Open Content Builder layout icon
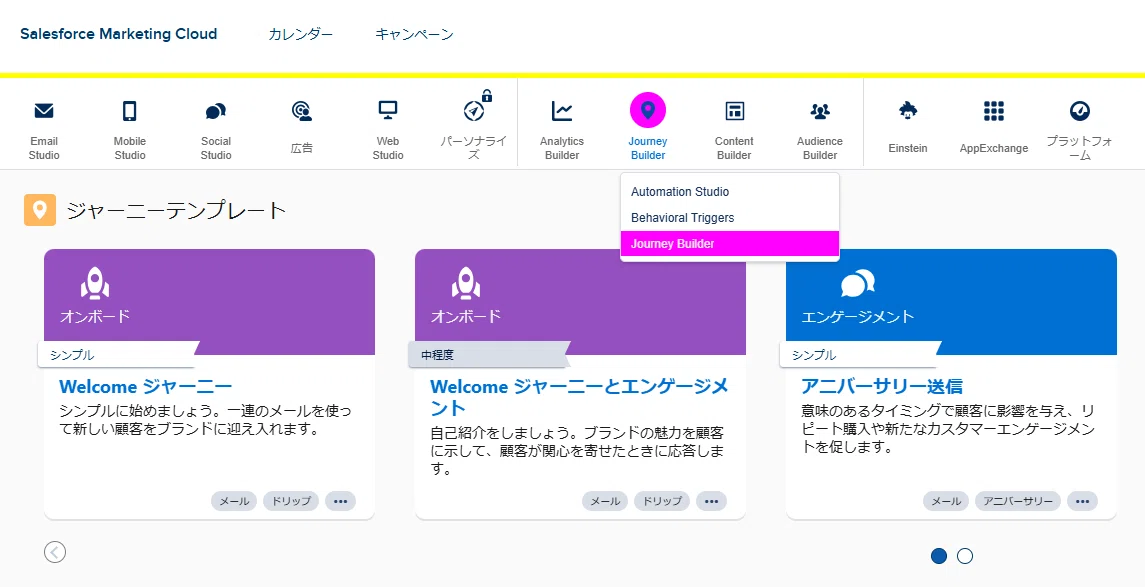This screenshot has height=587, width=1145. [734, 111]
